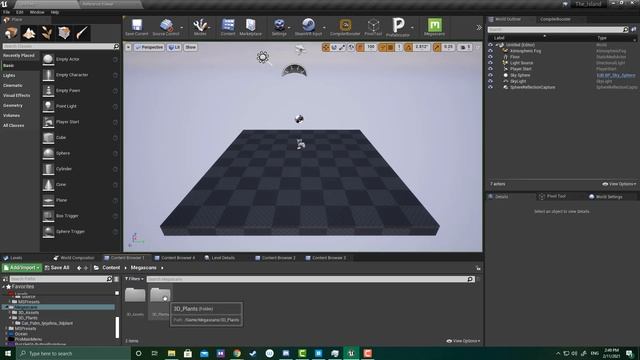The width and height of the screenshot is (640, 360).
Task: Switch to Place mode icon
Action: 11,33
